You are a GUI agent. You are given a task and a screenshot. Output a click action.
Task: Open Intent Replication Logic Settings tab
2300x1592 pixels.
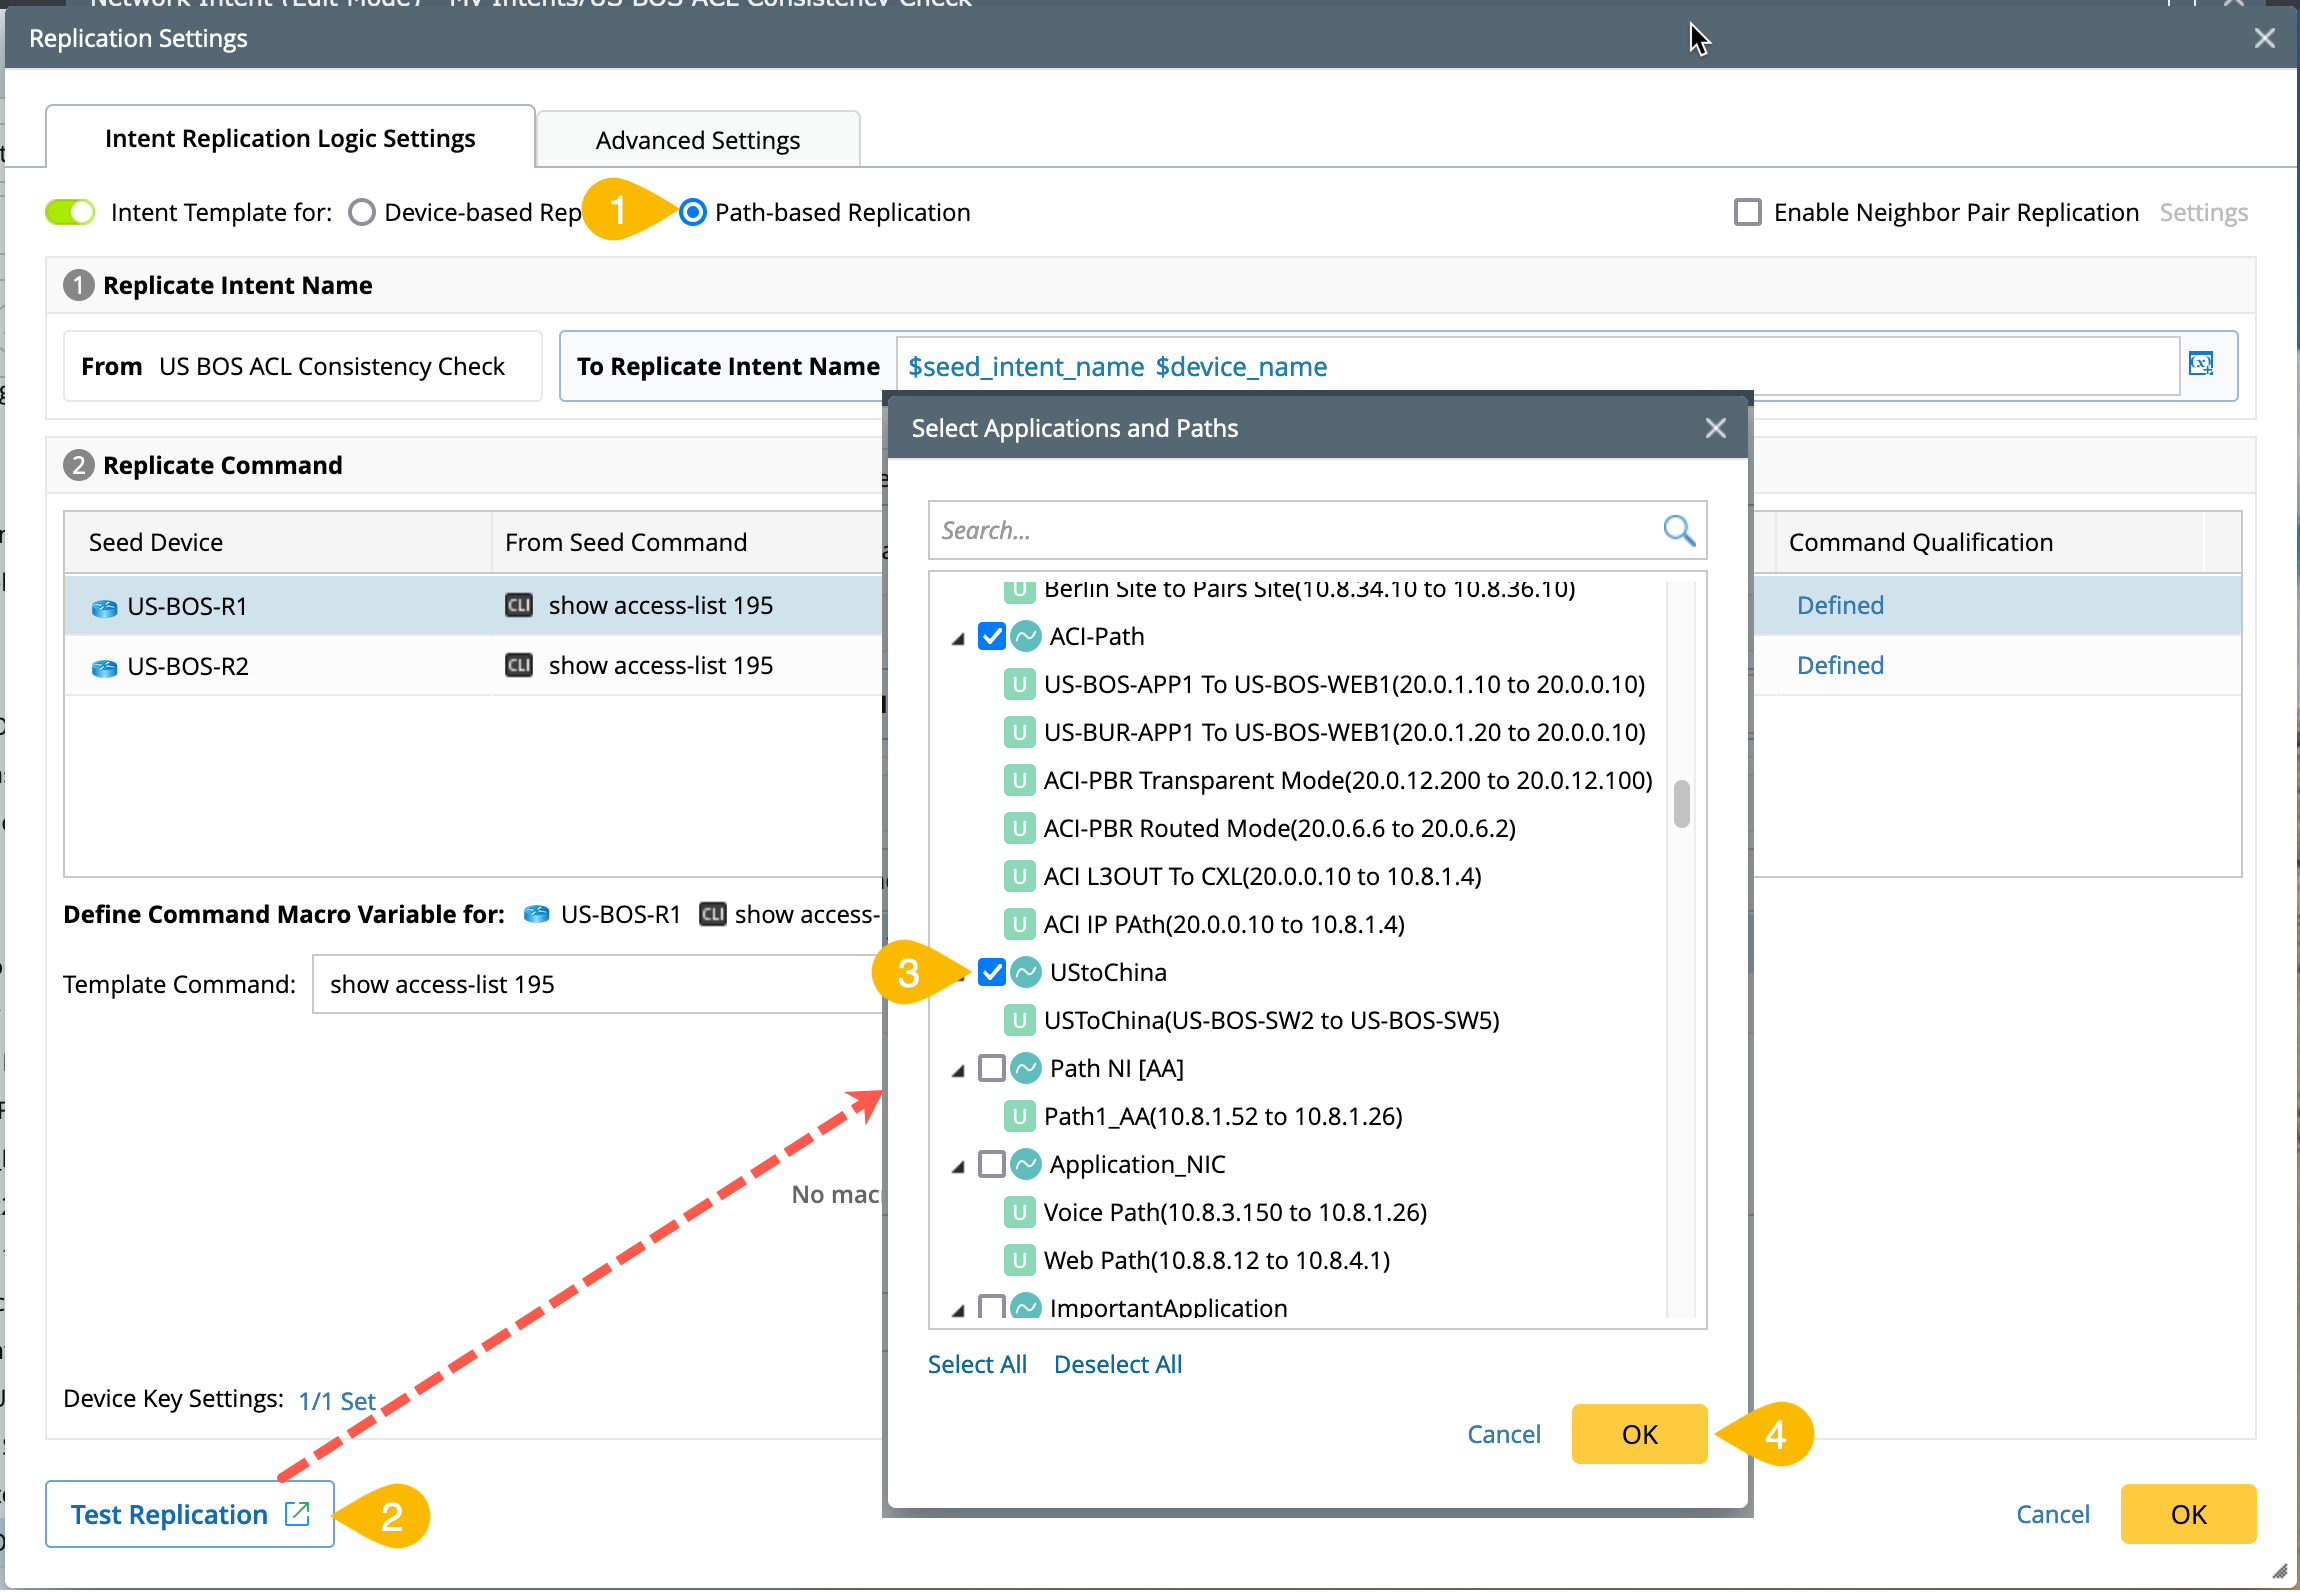pos(290,138)
